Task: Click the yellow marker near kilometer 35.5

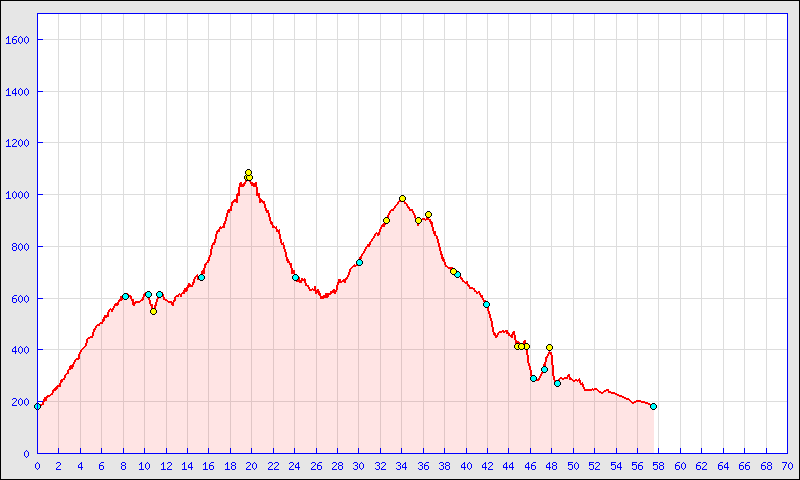Action: click(419, 221)
